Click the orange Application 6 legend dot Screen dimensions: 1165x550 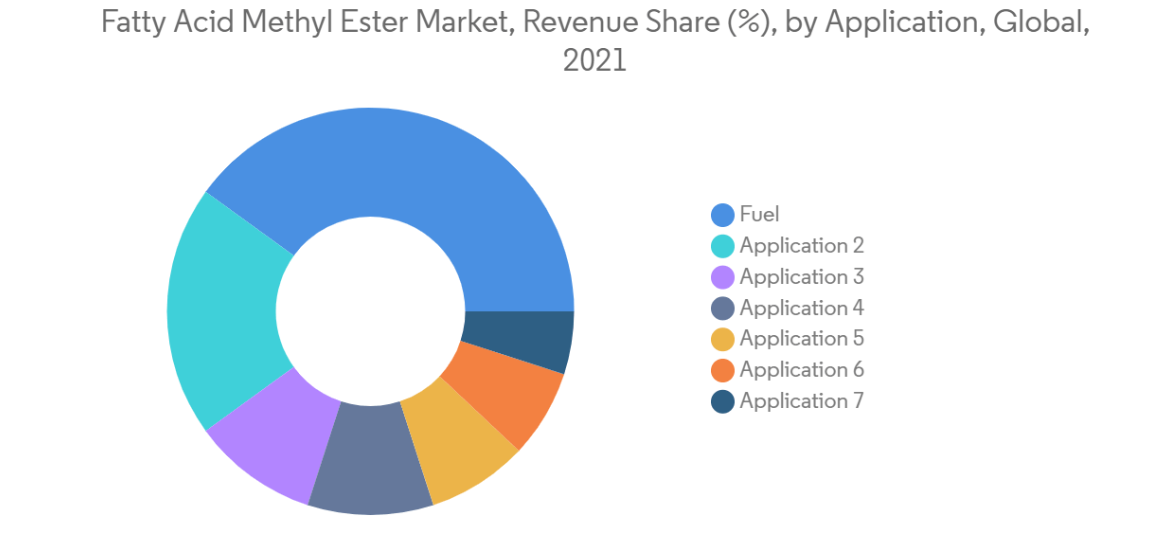[723, 370]
